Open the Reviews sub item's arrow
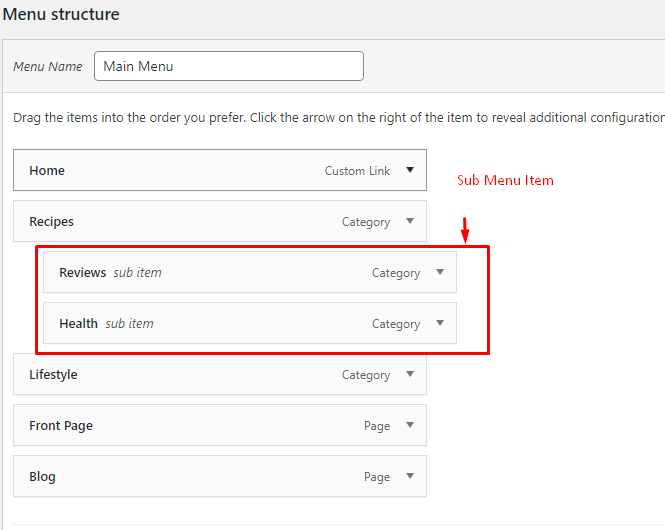Image resolution: width=665 pixels, height=530 pixels. pyautogui.click(x=440, y=272)
